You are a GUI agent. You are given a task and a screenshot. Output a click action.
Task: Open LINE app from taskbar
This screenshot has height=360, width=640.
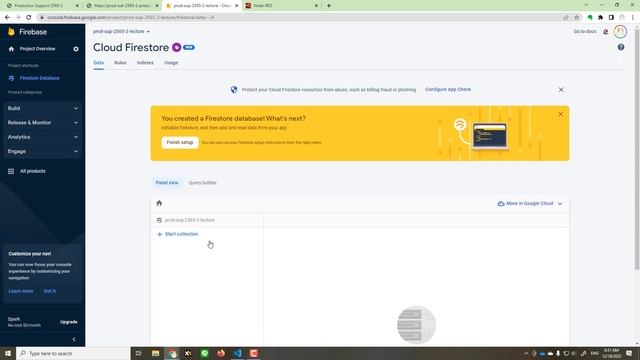point(204,353)
